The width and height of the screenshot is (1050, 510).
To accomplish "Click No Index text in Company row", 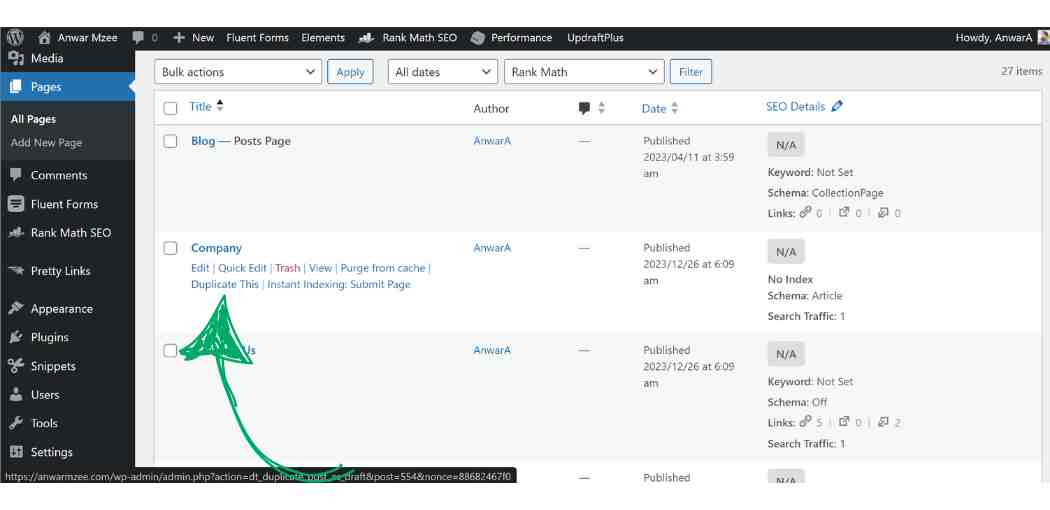I will point(790,279).
